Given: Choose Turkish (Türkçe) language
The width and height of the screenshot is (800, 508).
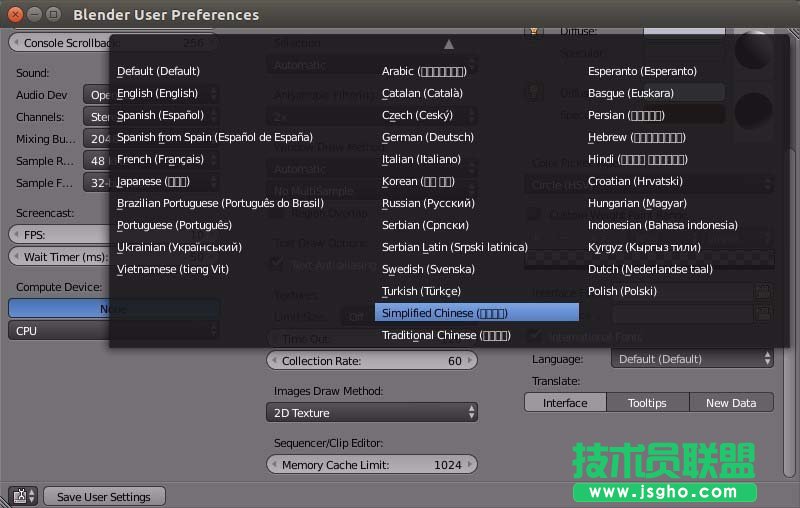Looking at the screenshot, I should 421,291.
